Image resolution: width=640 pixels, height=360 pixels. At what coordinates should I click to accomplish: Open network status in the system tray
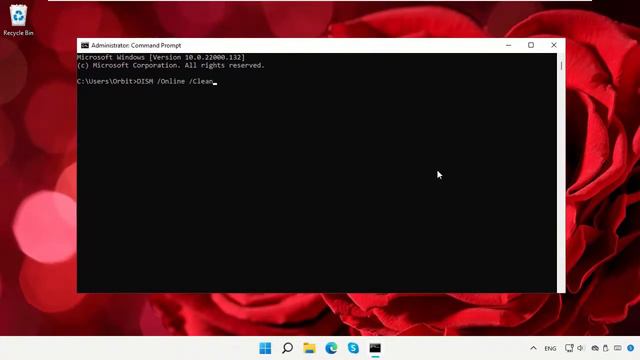(x=569, y=348)
